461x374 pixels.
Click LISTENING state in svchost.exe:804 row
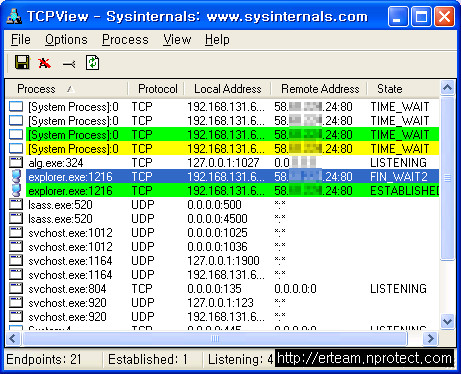pyautogui.click(x=398, y=289)
